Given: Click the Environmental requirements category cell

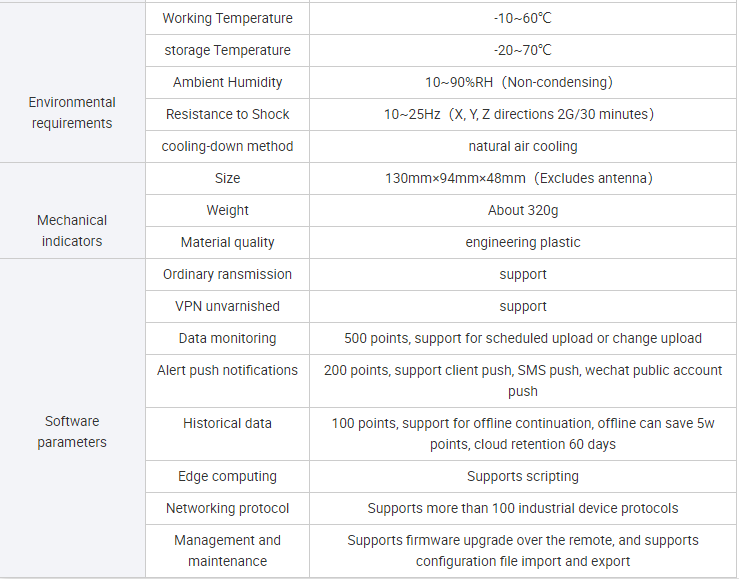Looking at the screenshot, I should (72, 113).
